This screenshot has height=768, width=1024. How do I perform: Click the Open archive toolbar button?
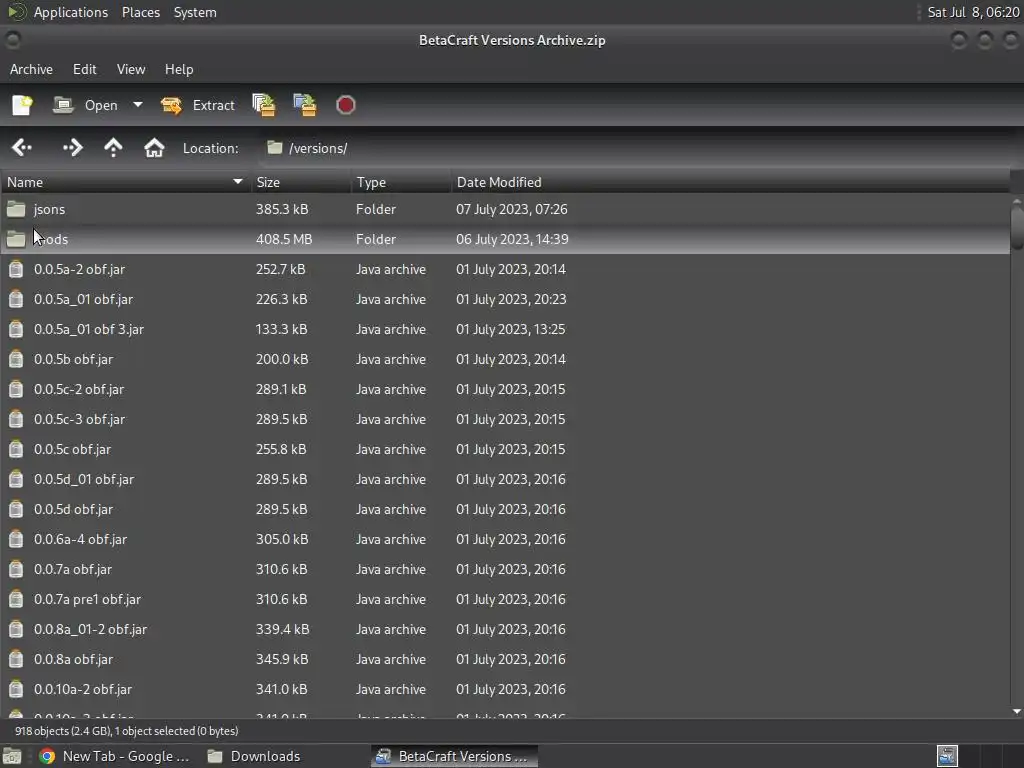tap(86, 105)
